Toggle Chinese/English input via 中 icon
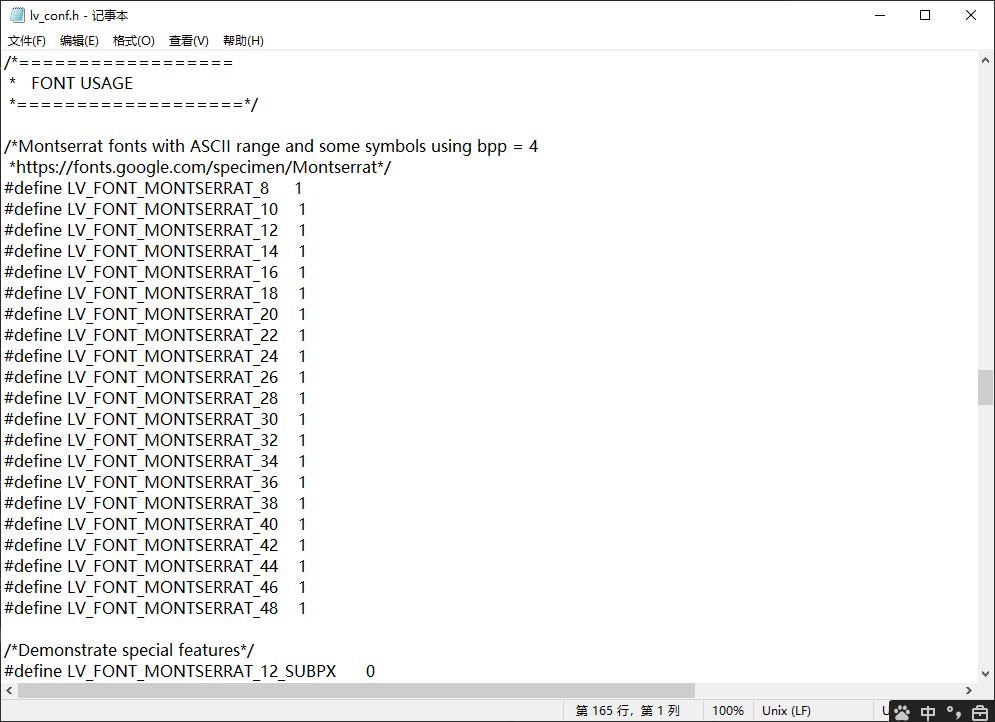This screenshot has height=722, width=995. (x=928, y=712)
